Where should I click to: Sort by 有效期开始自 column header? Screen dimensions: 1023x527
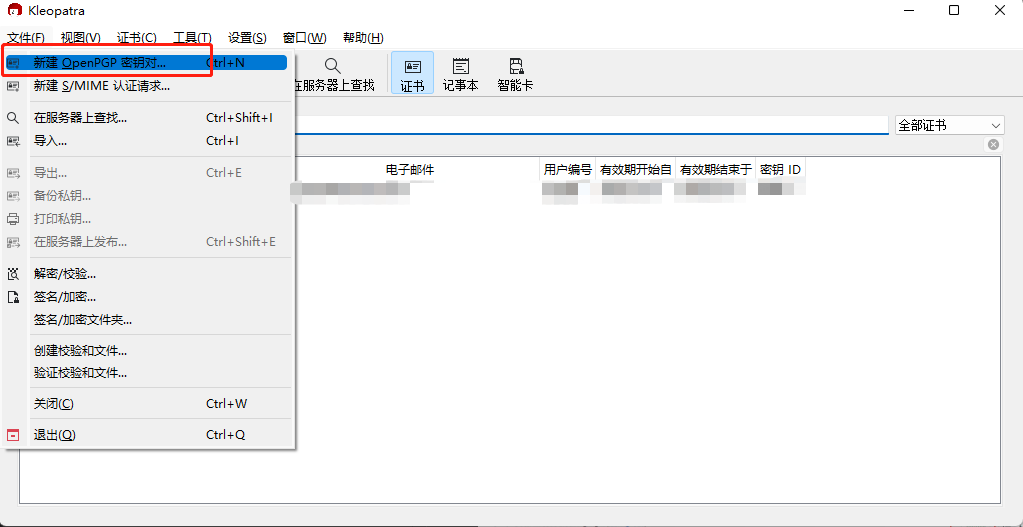tap(635, 170)
